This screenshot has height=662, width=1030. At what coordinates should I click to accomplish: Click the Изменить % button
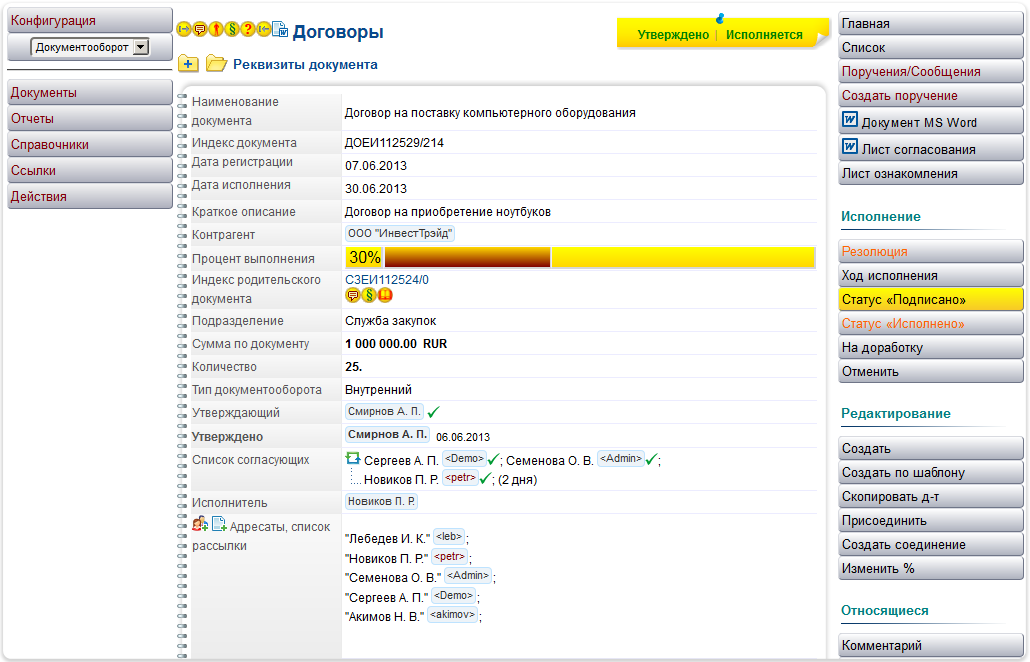tap(930, 569)
